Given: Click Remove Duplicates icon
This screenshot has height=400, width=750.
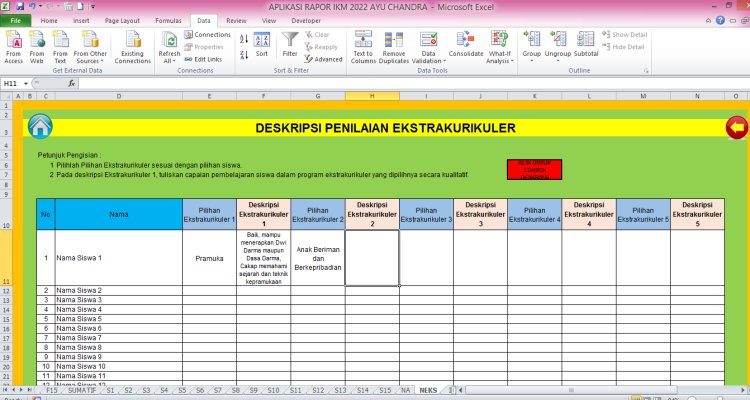Looking at the screenshot, I should [x=394, y=42].
